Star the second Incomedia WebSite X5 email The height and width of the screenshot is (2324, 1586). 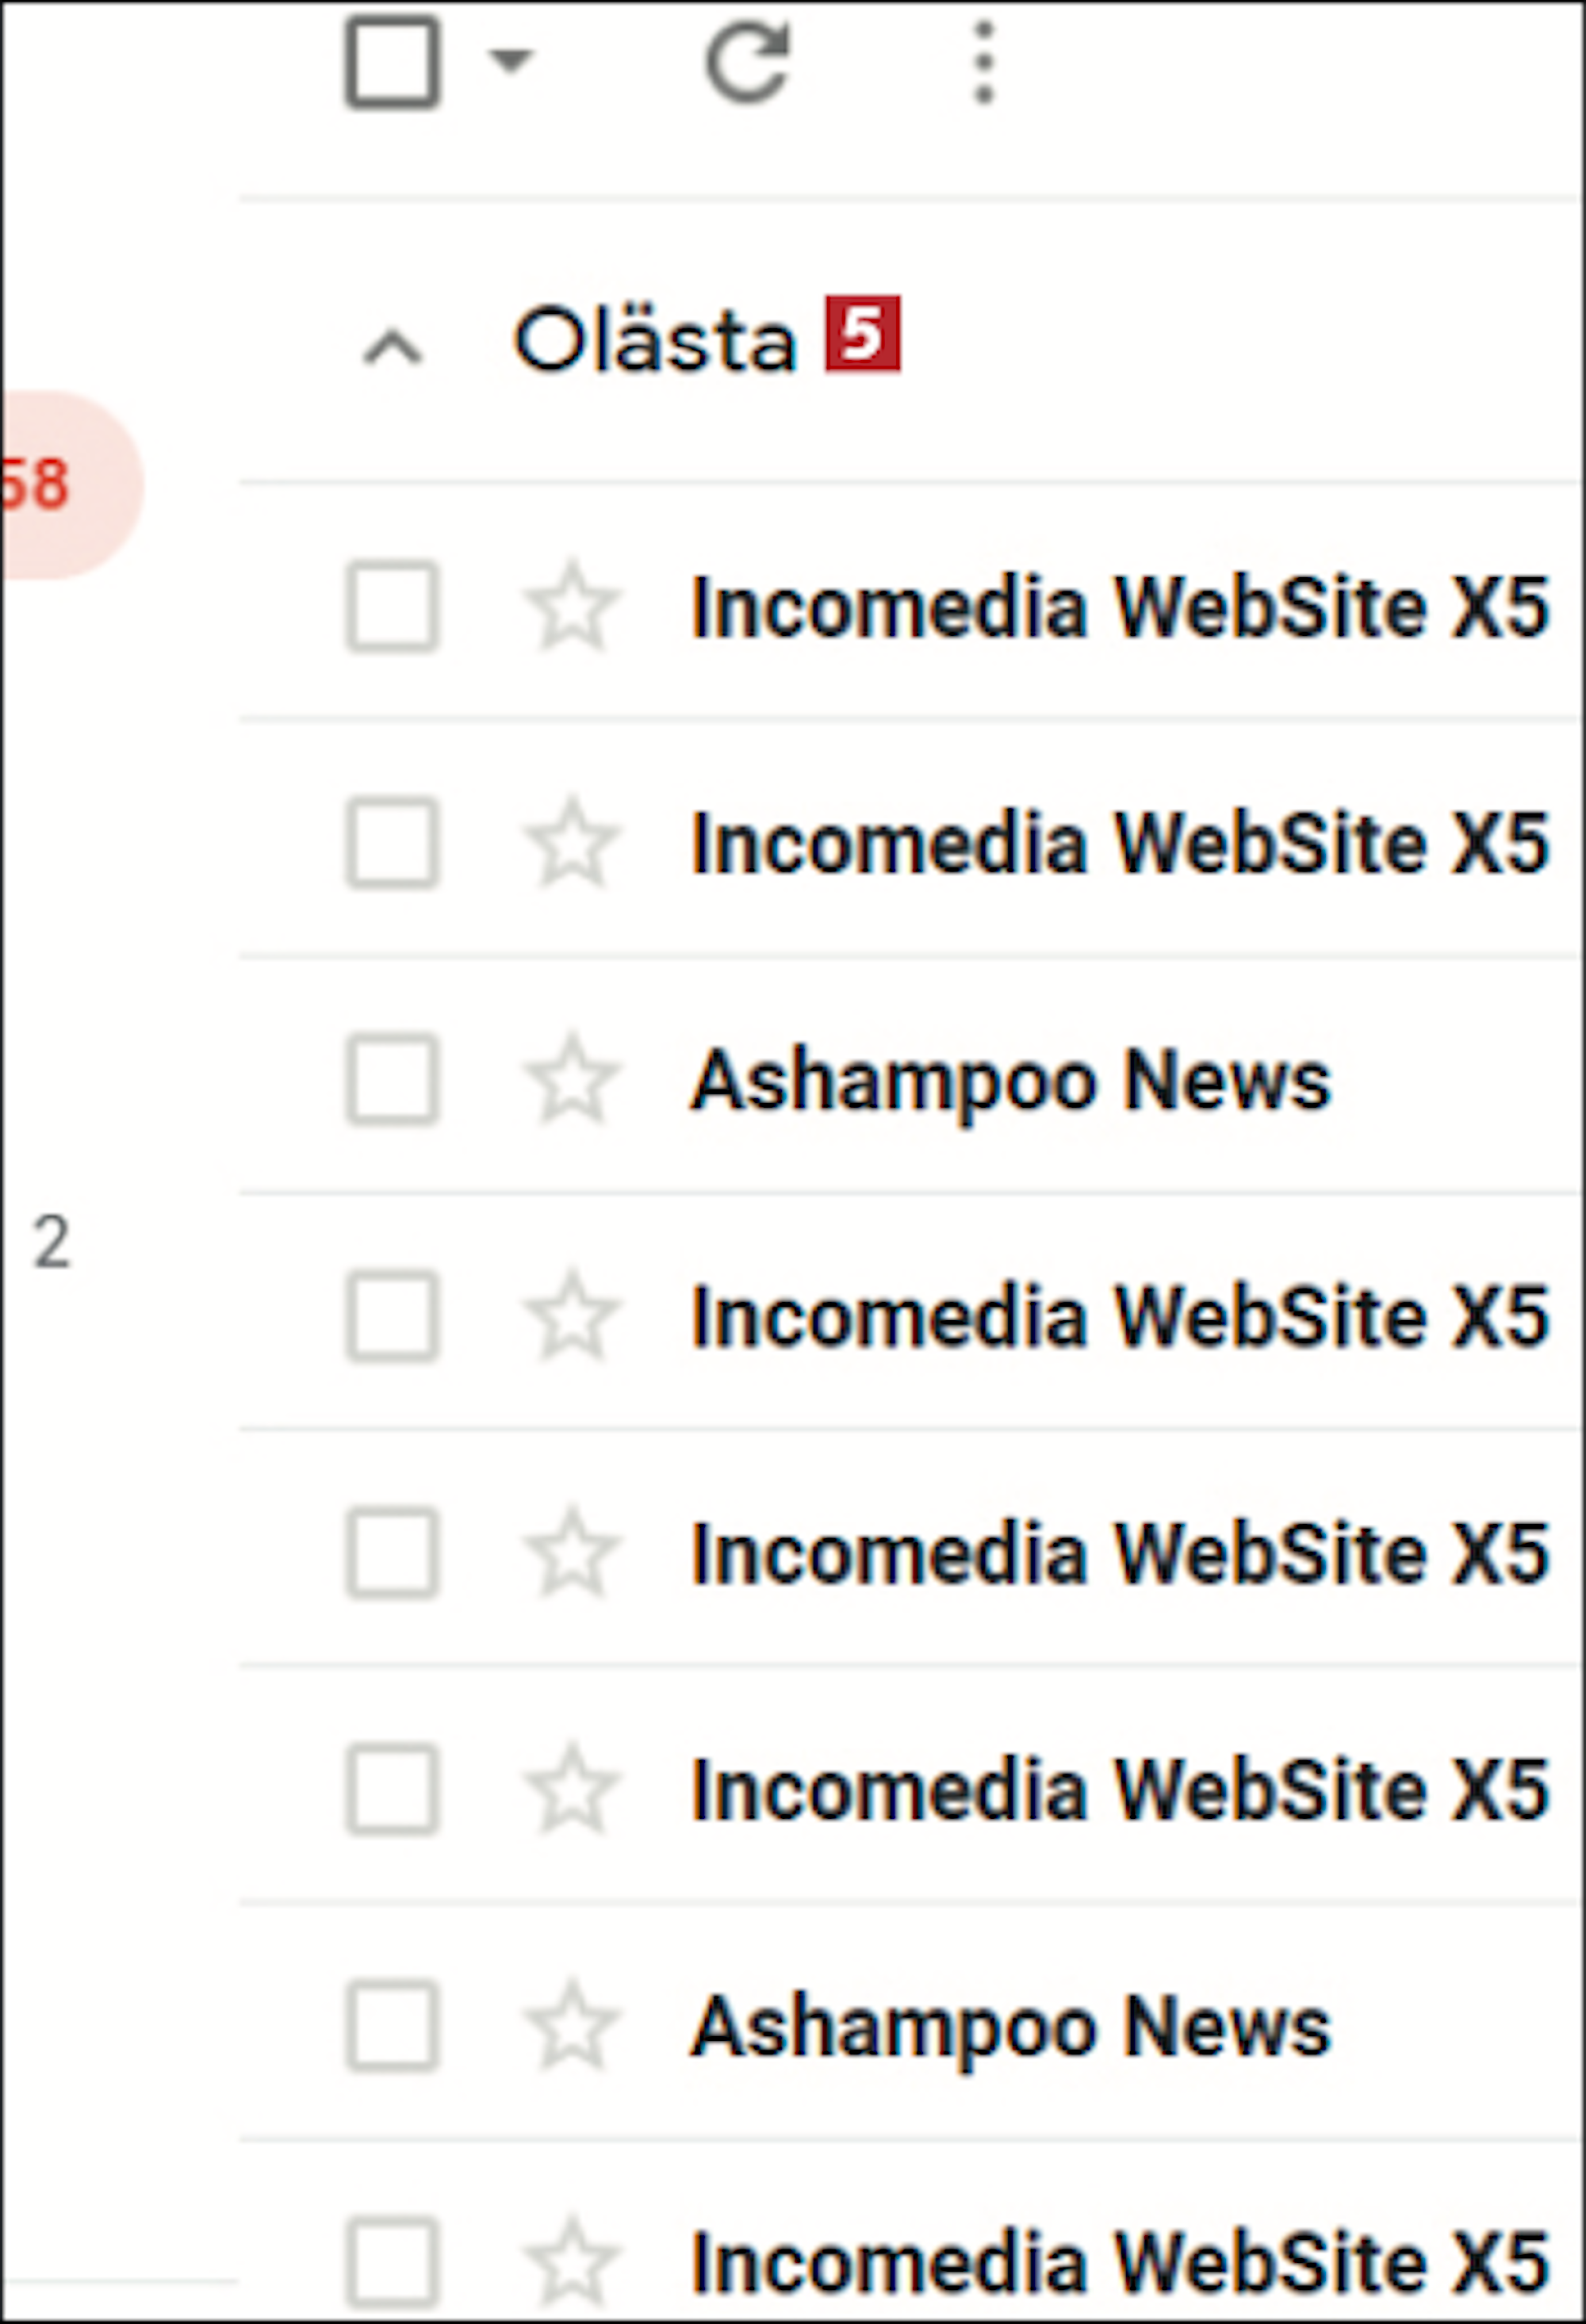(x=572, y=843)
